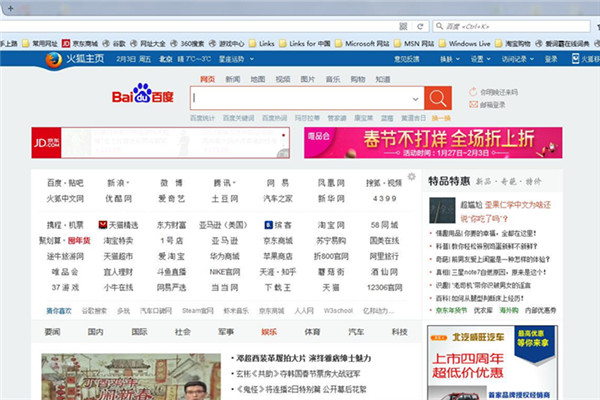The height and width of the screenshot is (400, 600).
Task: Click the Baidu paw logo
Action: pyautogui.click(x=141, y=95)
